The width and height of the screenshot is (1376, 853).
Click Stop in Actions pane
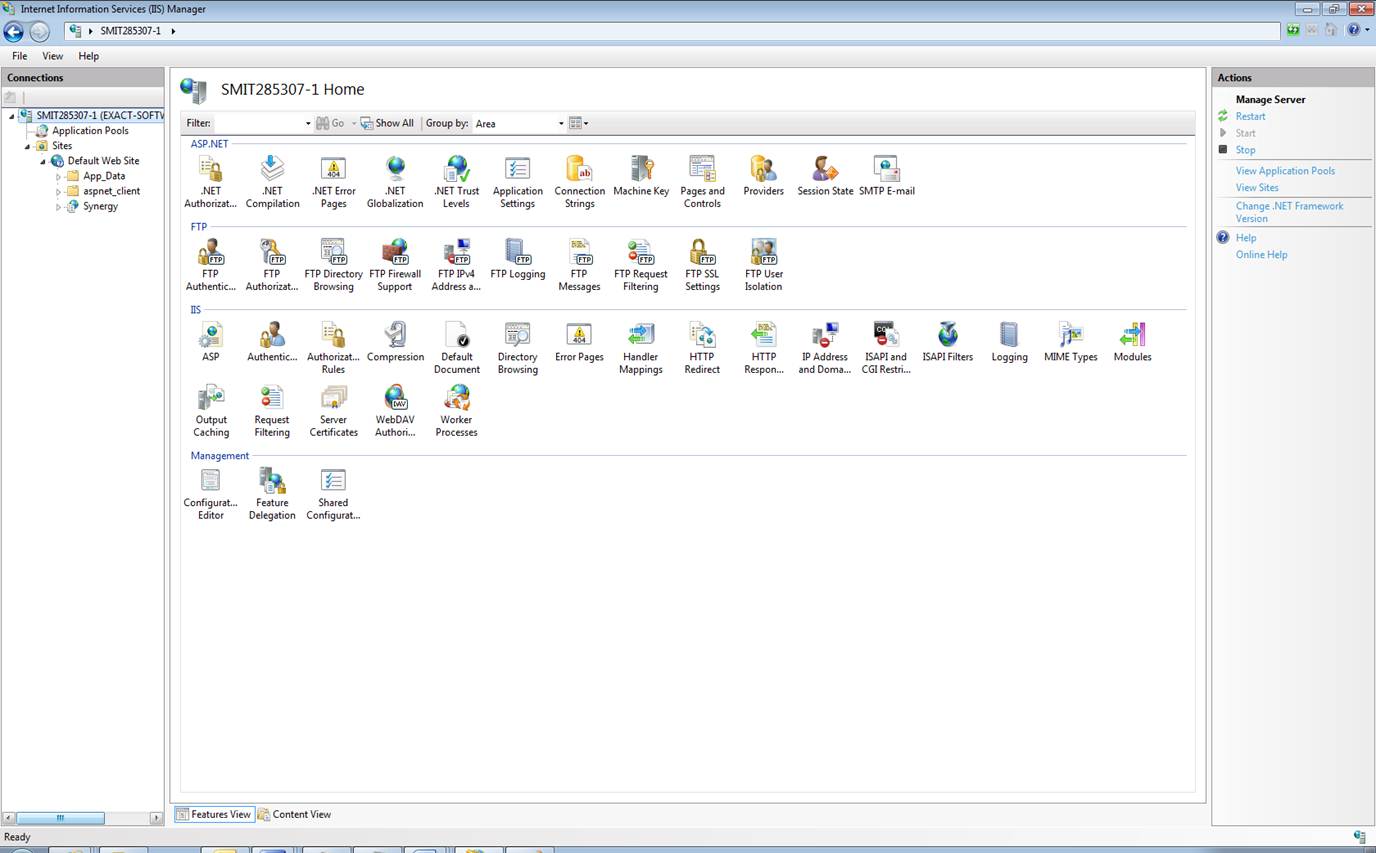coord(1245,150)
